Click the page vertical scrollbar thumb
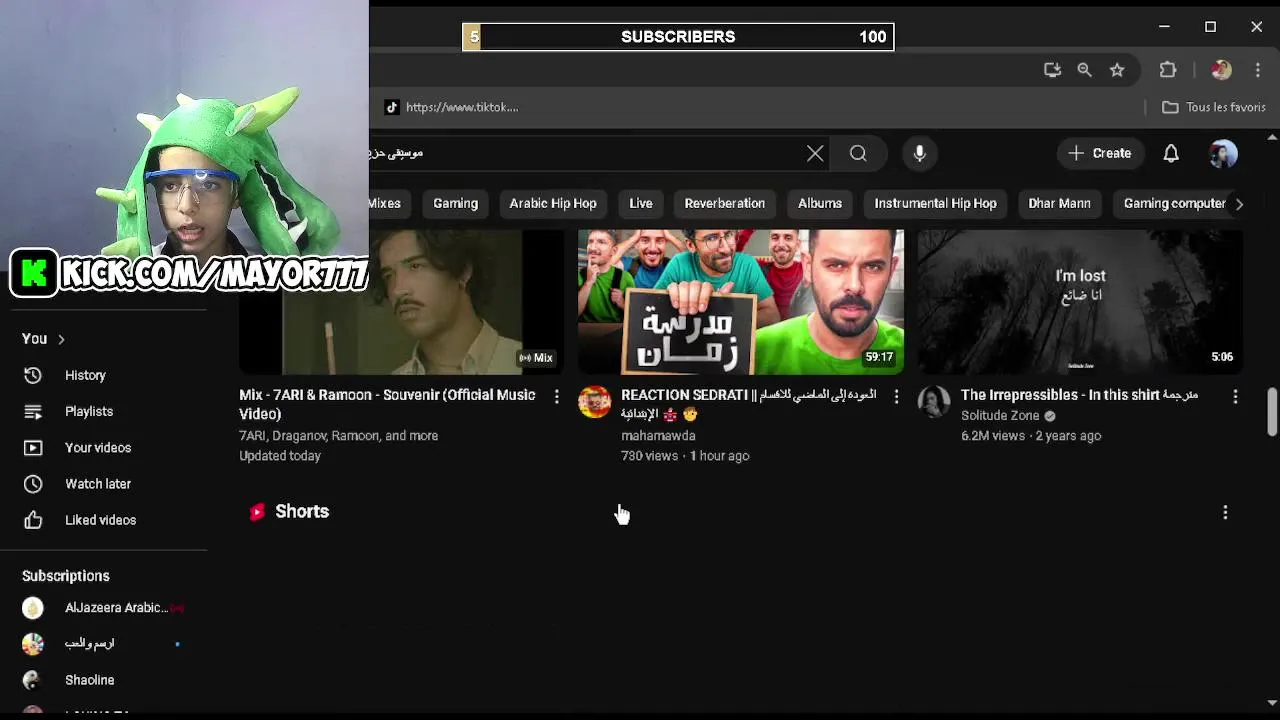 1272,411
